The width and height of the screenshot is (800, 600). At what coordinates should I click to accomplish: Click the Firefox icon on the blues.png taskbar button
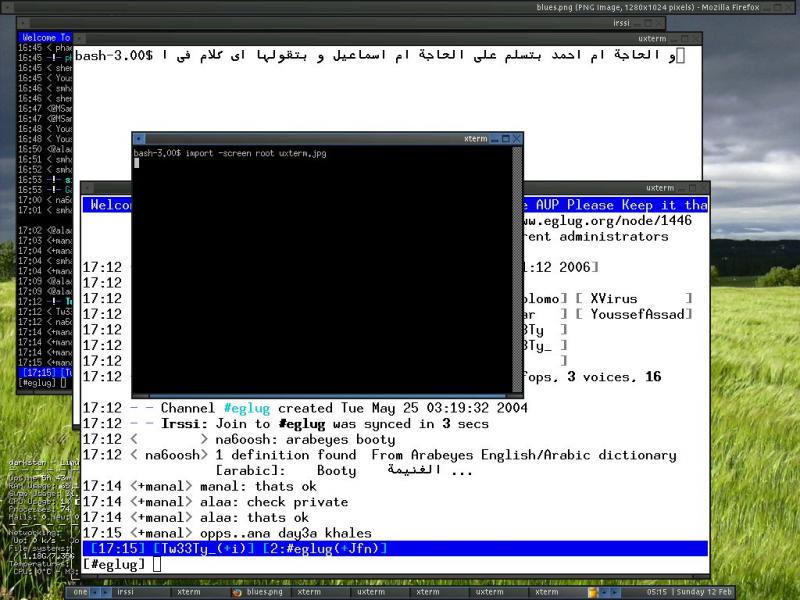pos(235,592)
